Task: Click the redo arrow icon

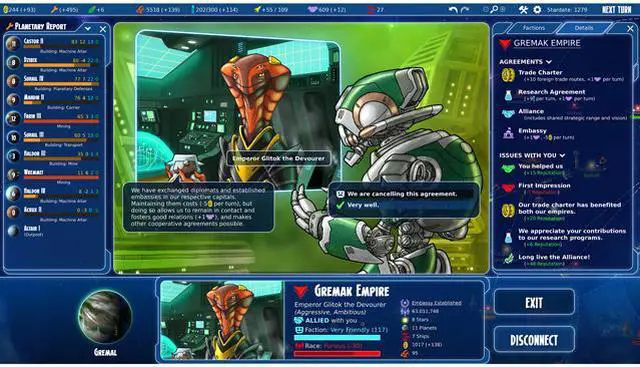Action: [x=465, y=9]
